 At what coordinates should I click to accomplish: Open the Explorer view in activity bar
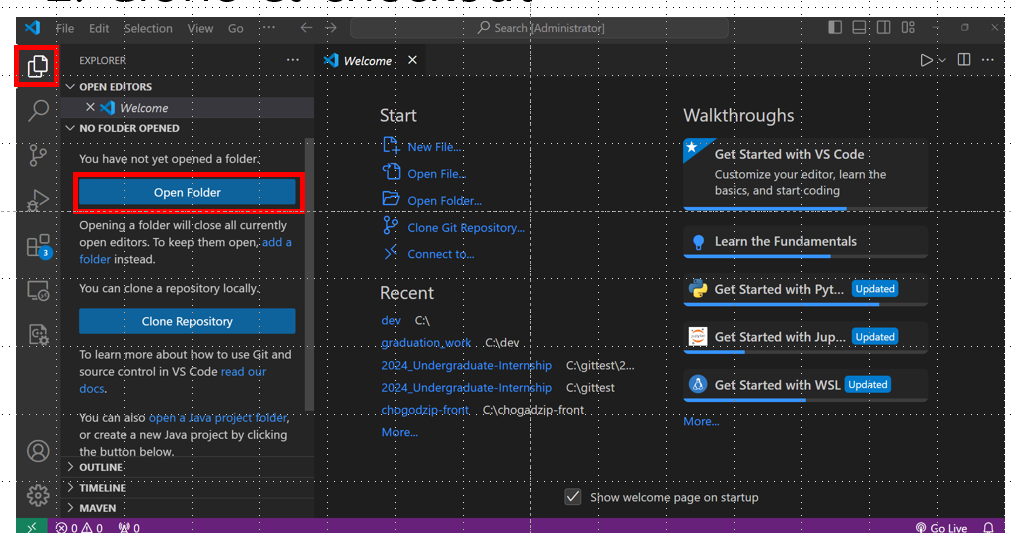pos(37,66)
